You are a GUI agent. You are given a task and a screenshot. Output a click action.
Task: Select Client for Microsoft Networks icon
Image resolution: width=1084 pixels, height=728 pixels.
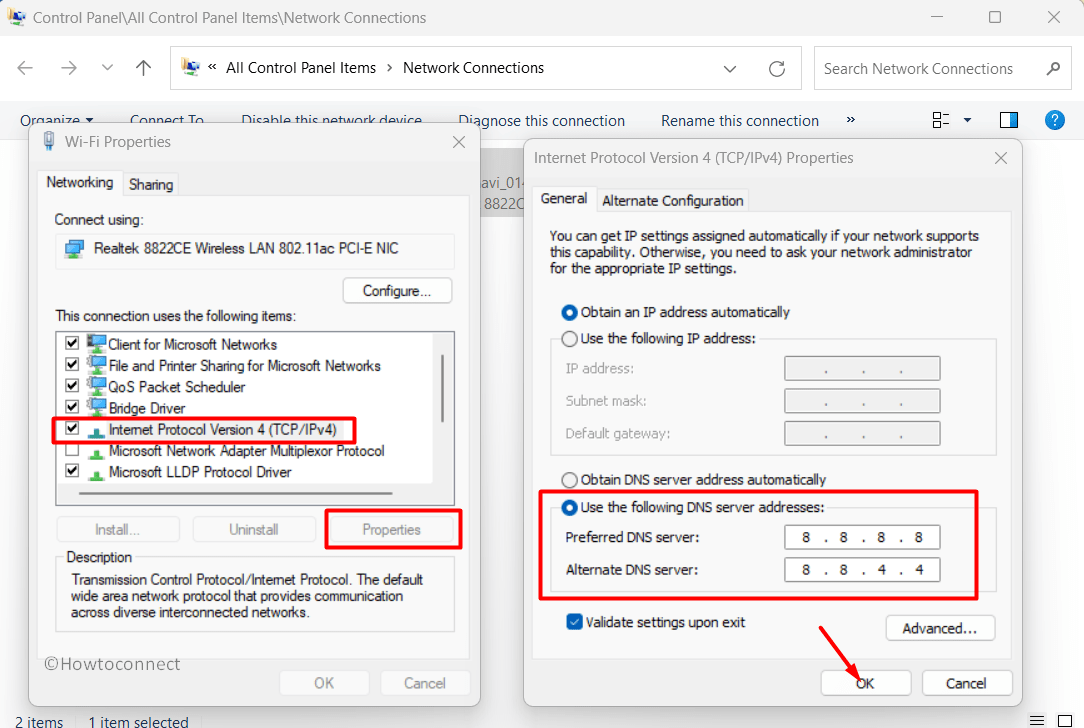tap(96, 343)
